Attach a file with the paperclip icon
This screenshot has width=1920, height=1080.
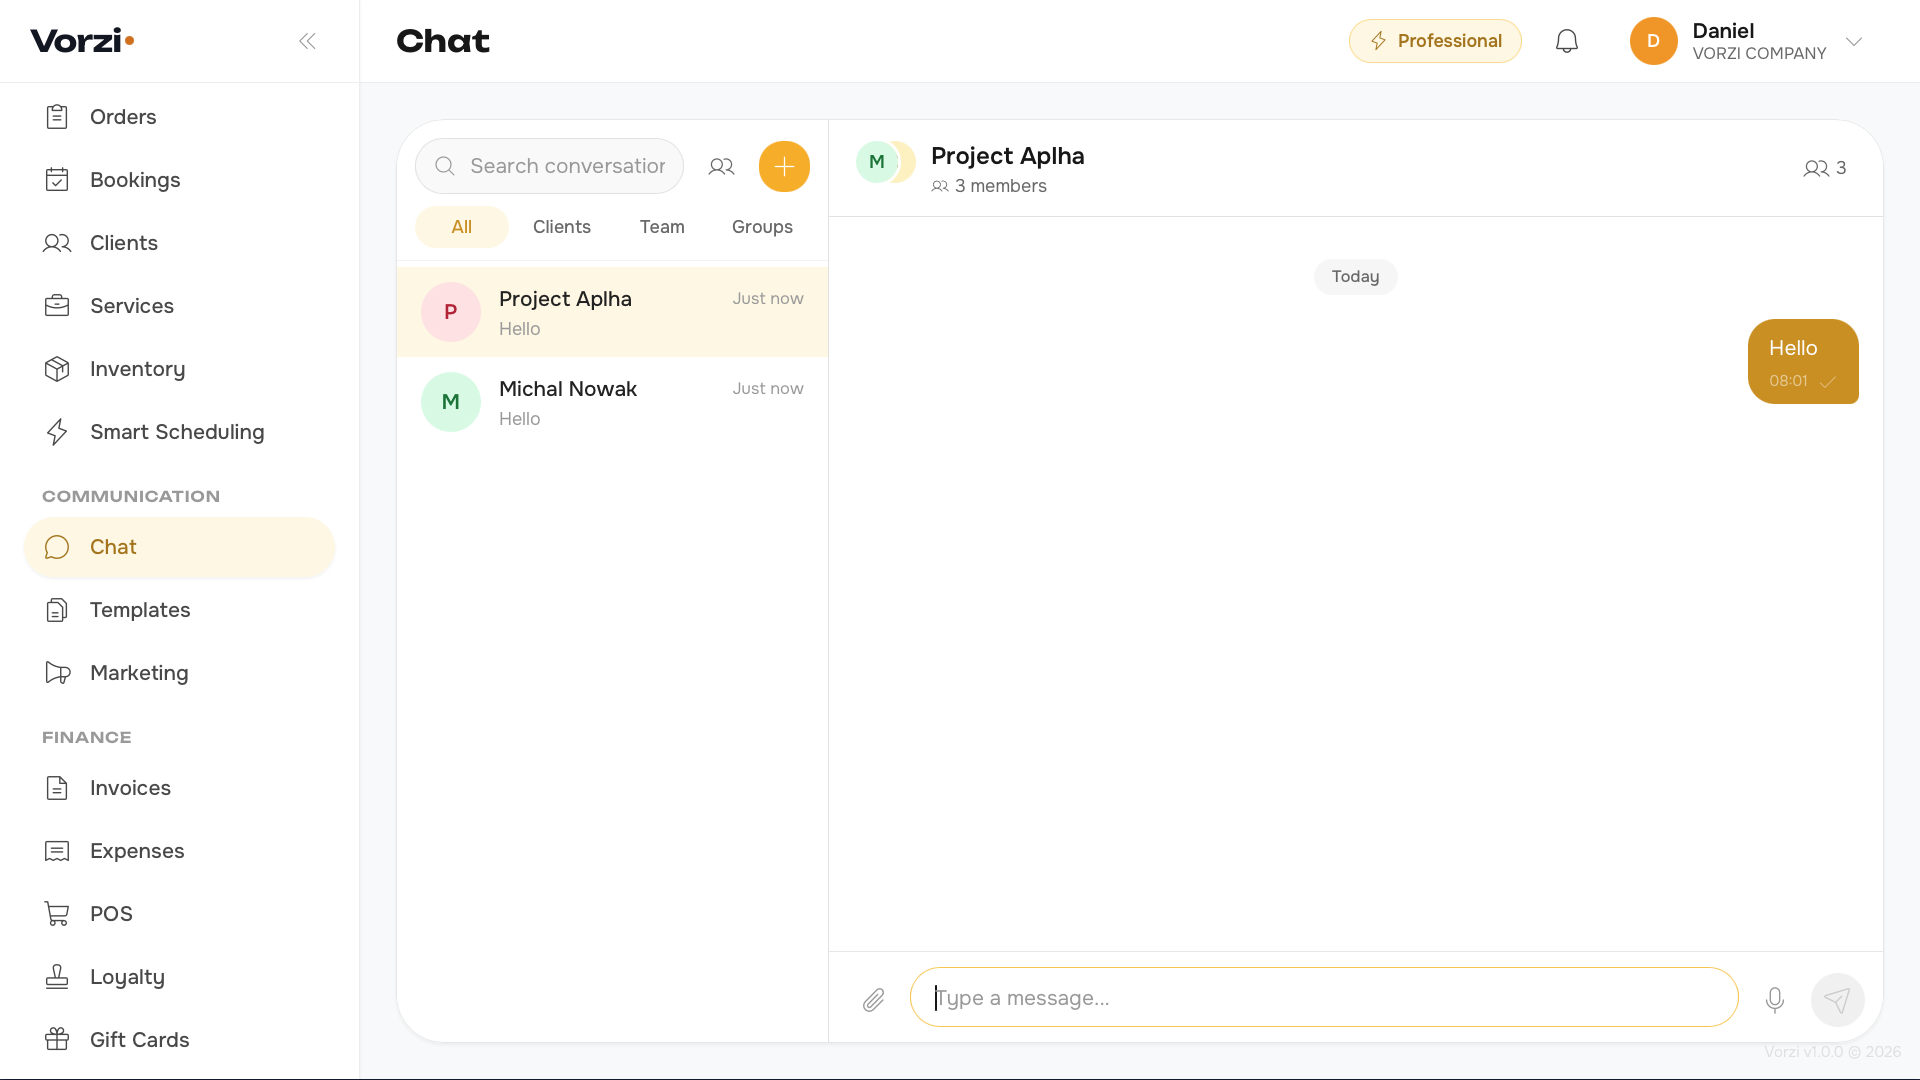[x=873, y=999]
